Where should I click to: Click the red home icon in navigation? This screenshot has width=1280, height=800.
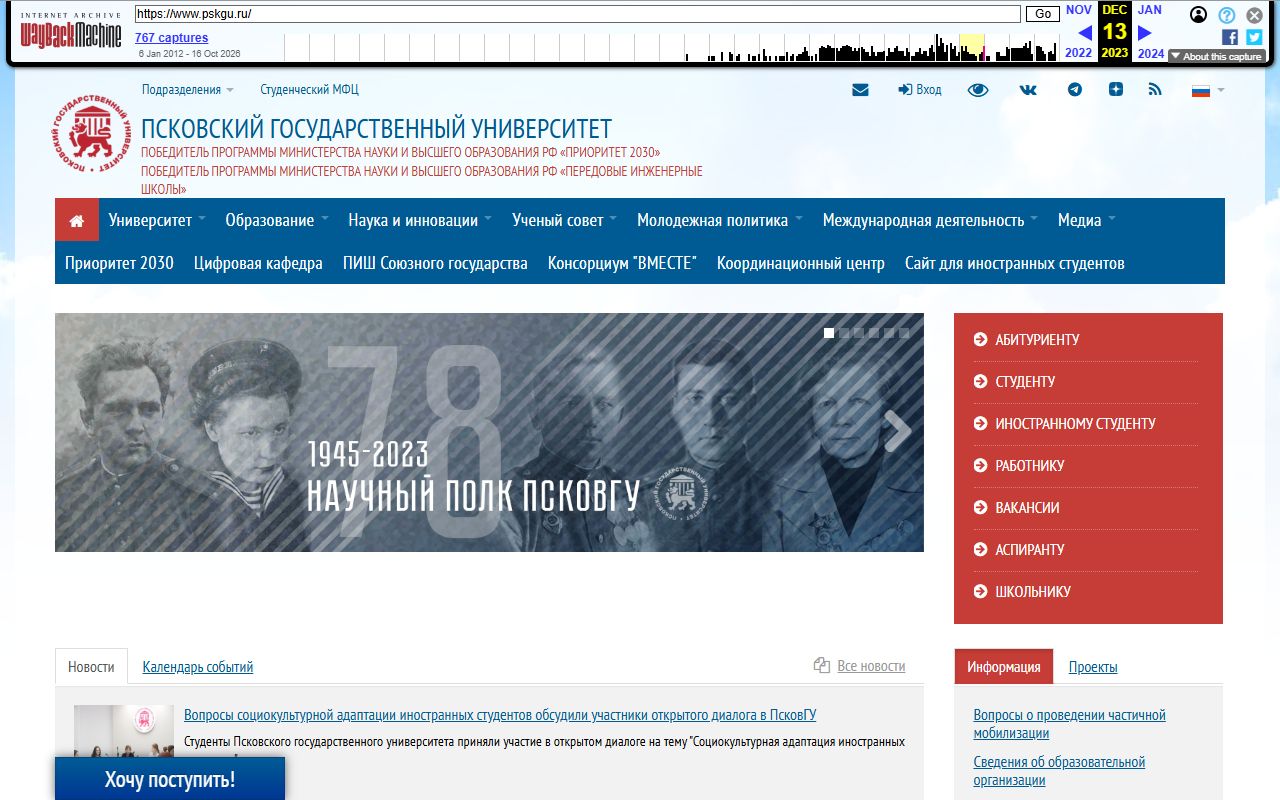click(x=77, y=220)
